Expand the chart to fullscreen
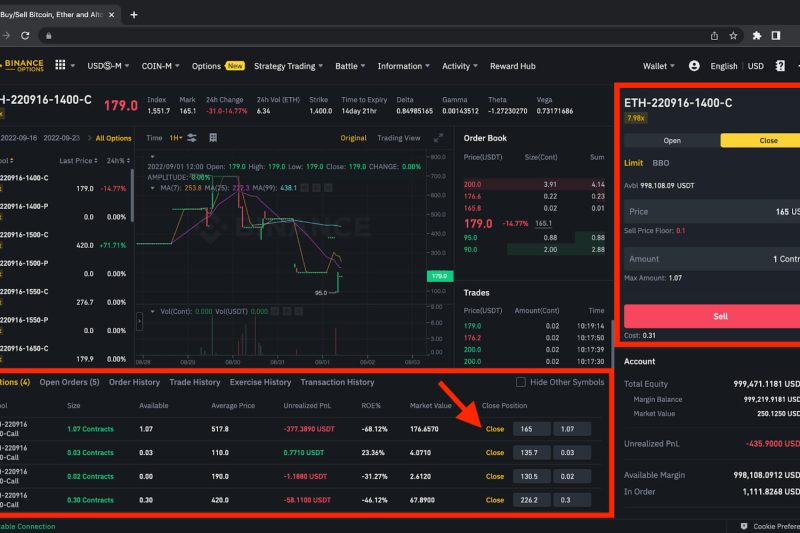The height and width of the screenshot is (533, 800). (438, 138)
